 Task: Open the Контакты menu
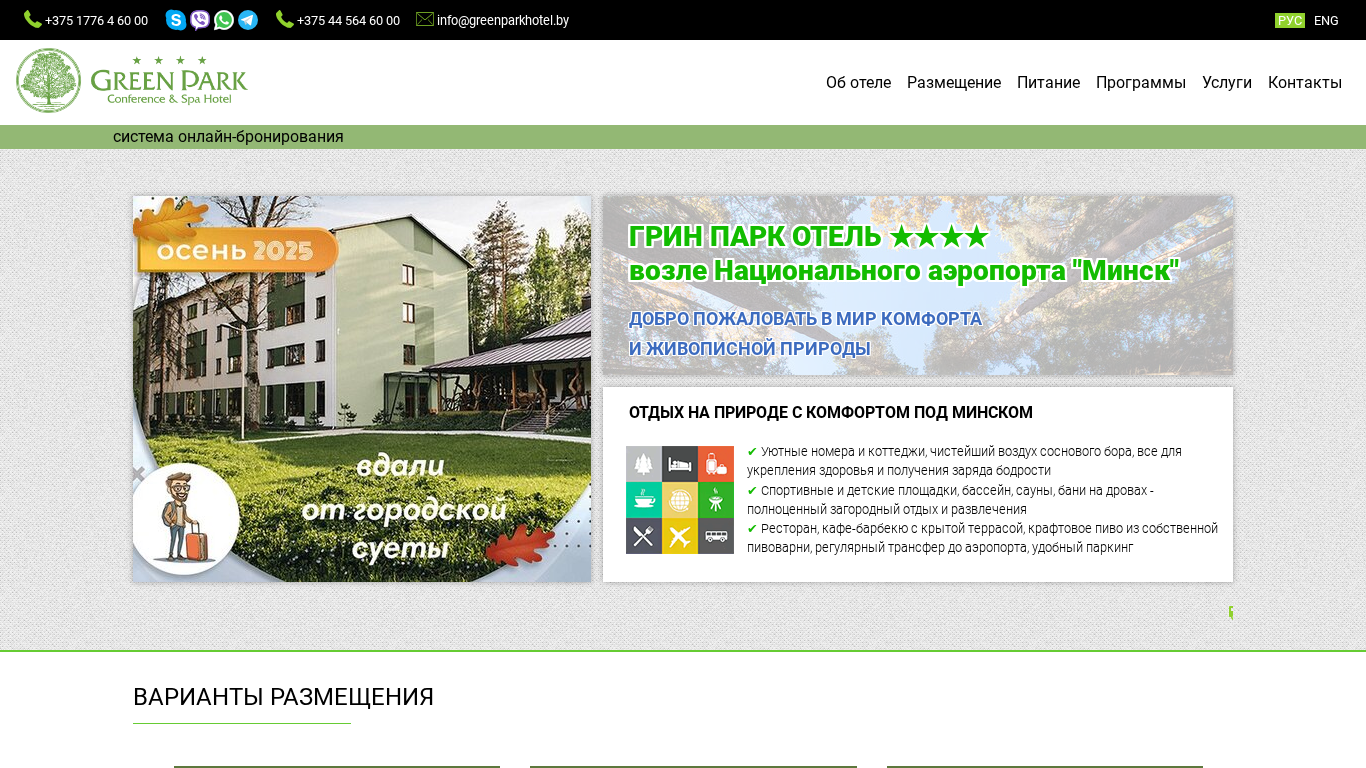[x=1305, y=83]
